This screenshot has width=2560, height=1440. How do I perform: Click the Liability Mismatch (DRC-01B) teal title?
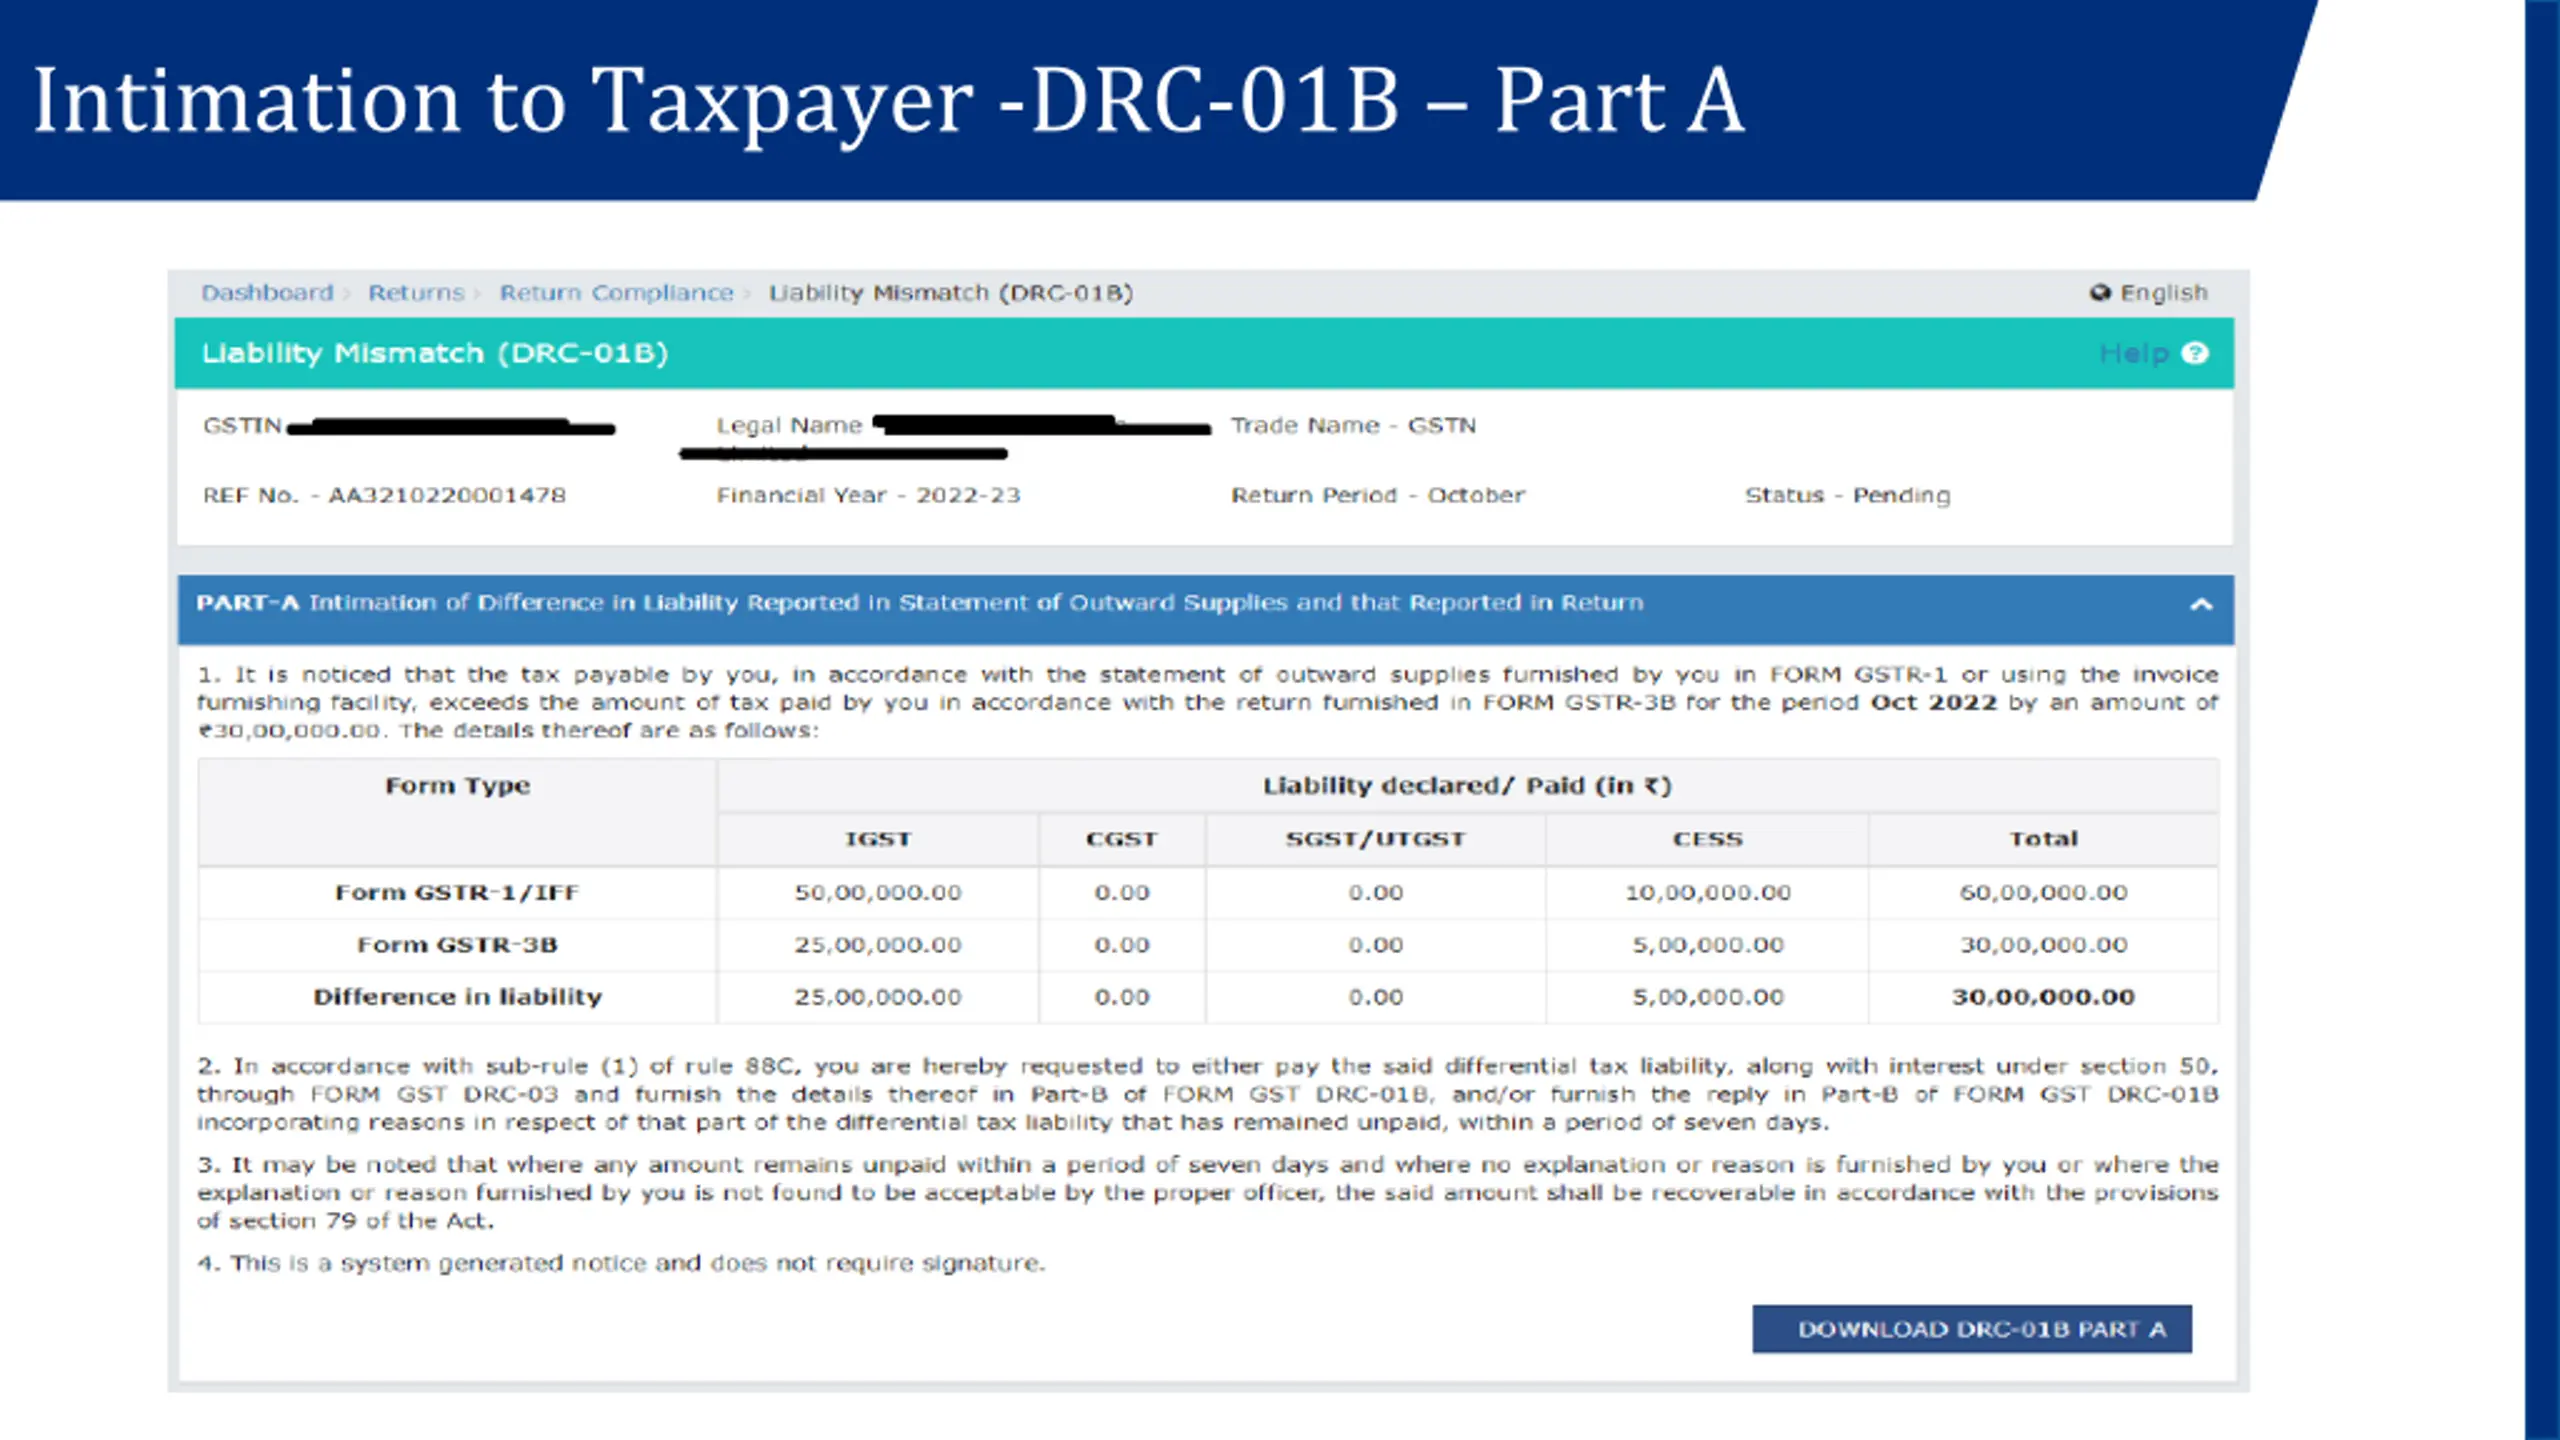(x=435, y=353)
